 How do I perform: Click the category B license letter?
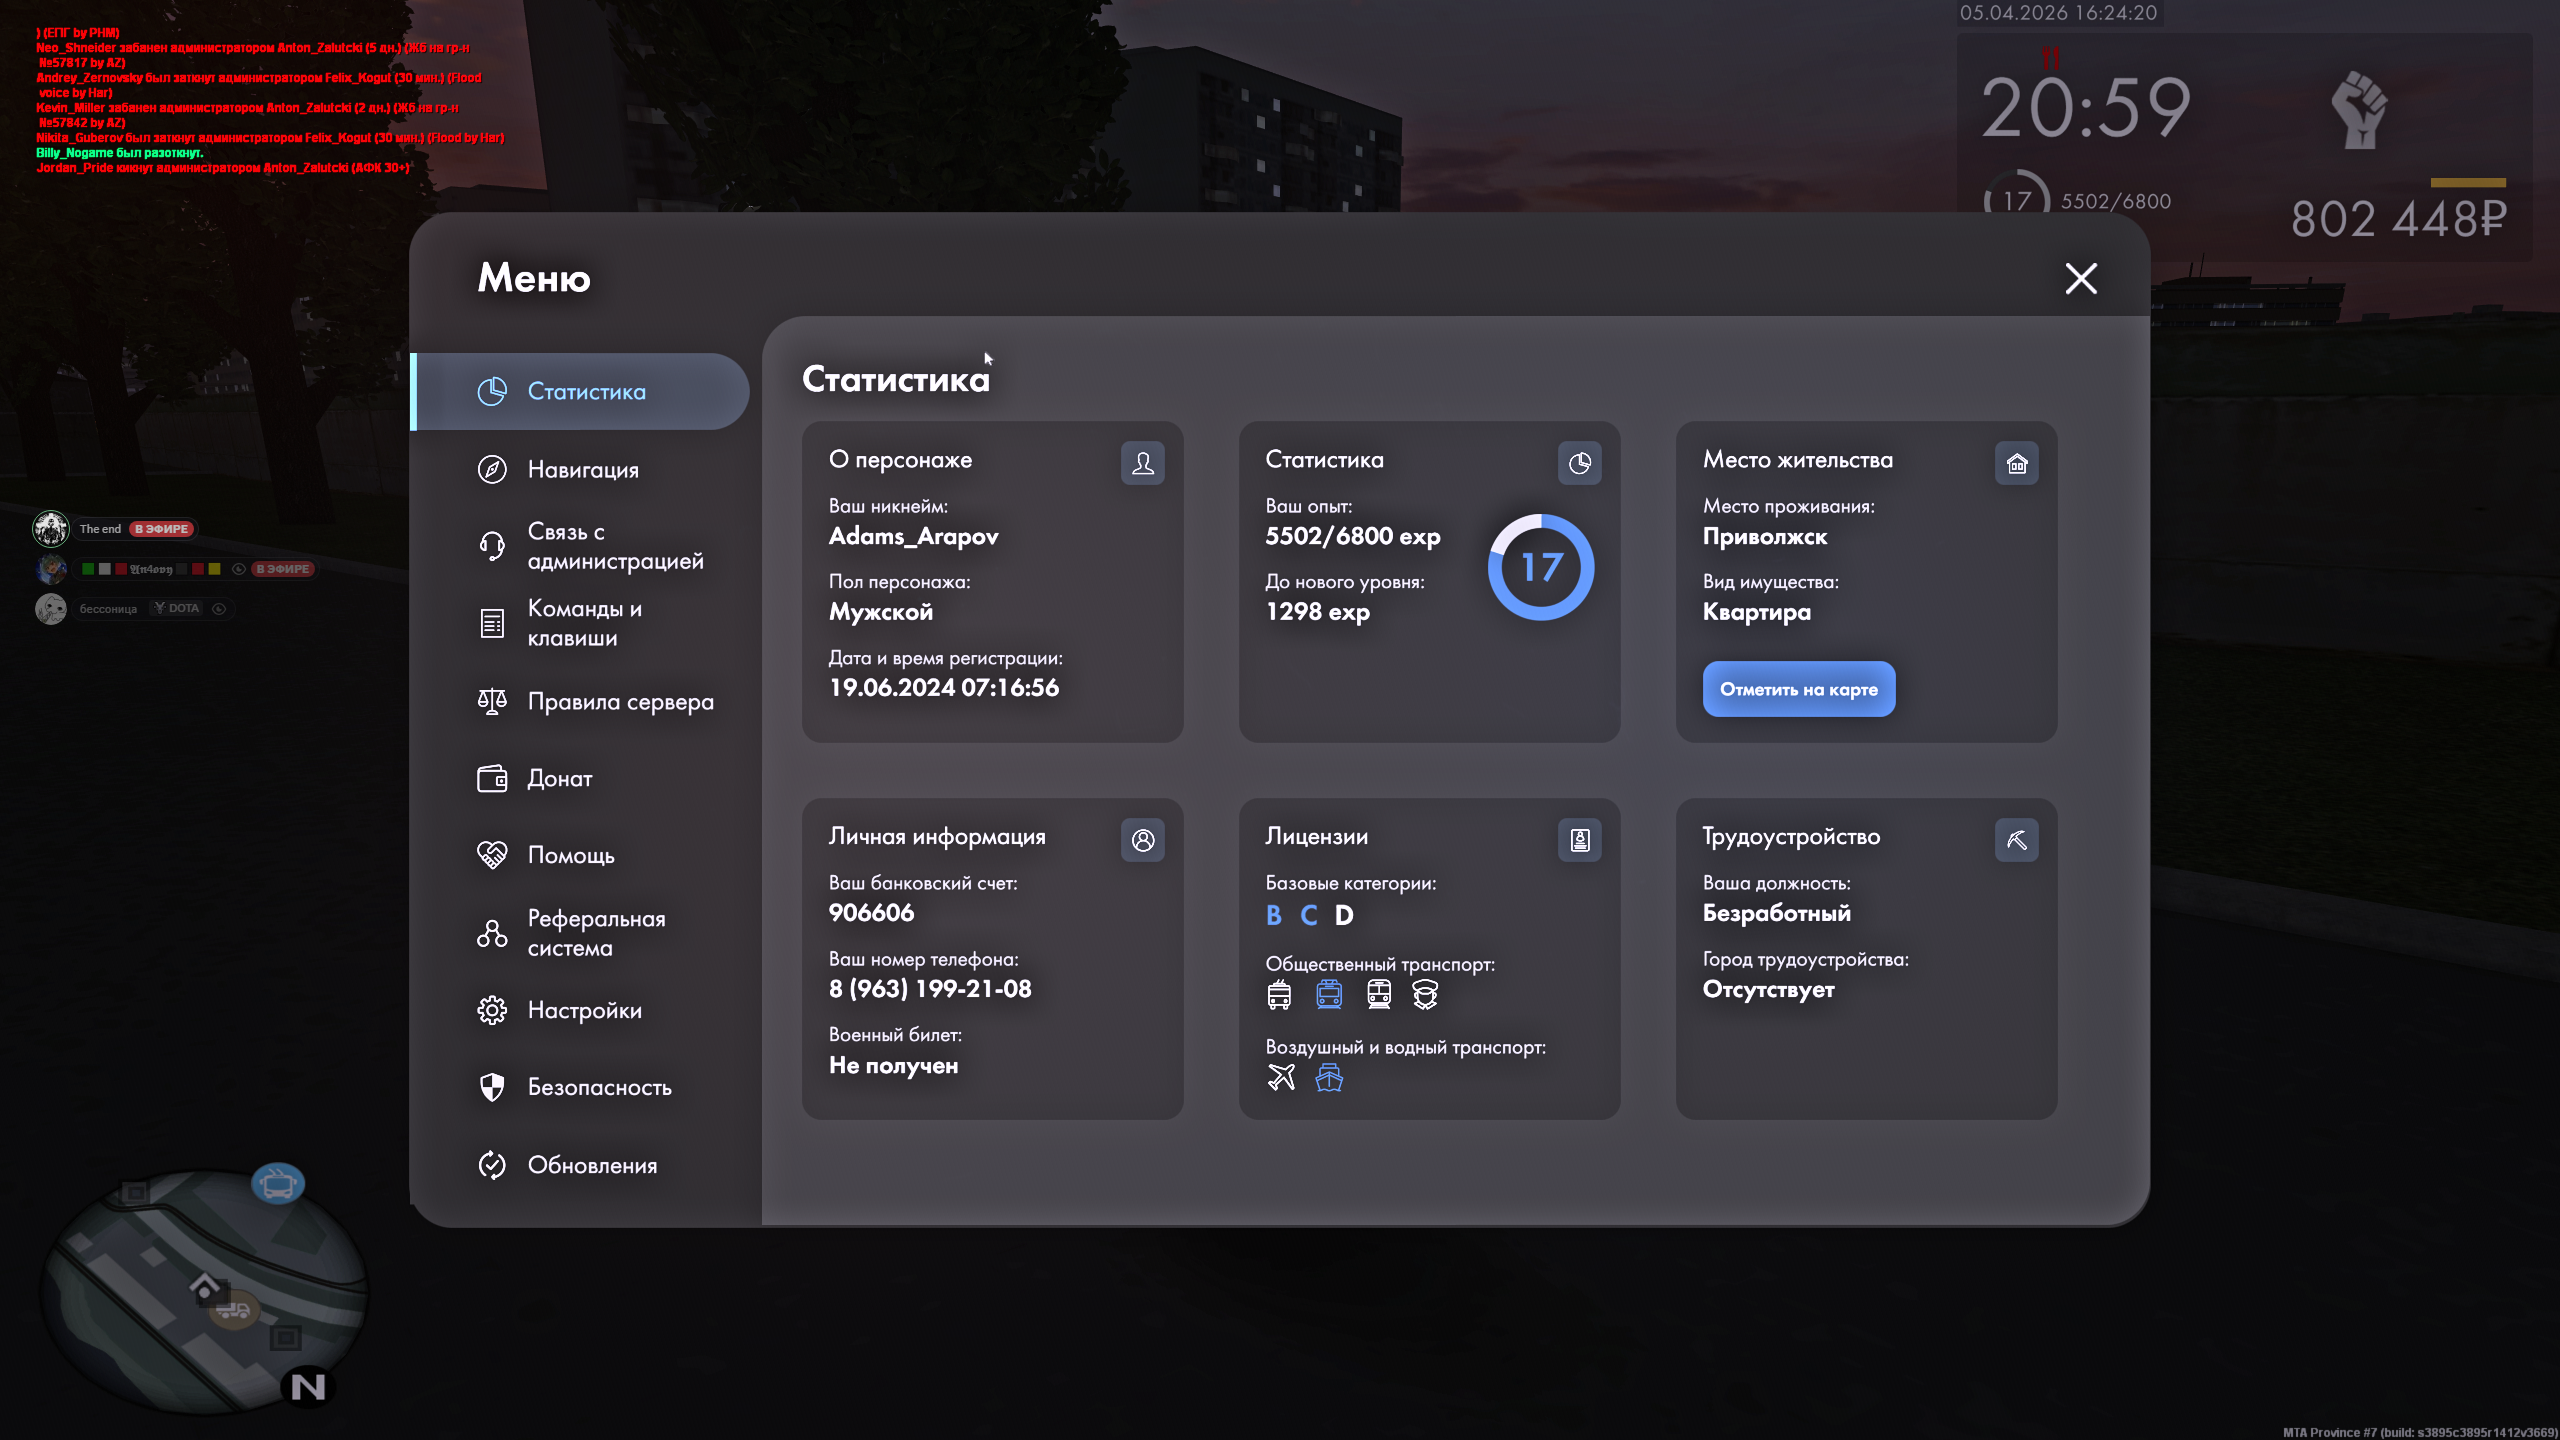[x=1273, y=915]
